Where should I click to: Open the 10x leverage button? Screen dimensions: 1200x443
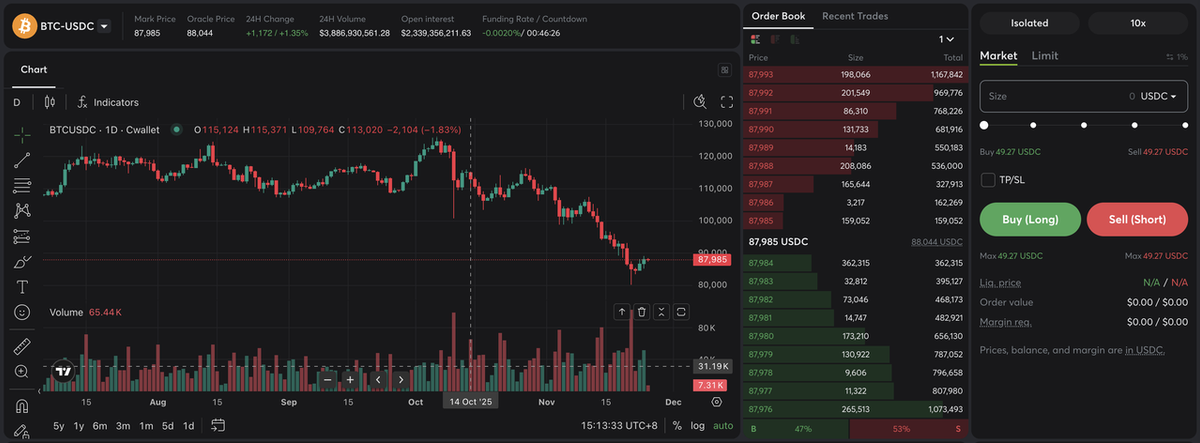1138,22
